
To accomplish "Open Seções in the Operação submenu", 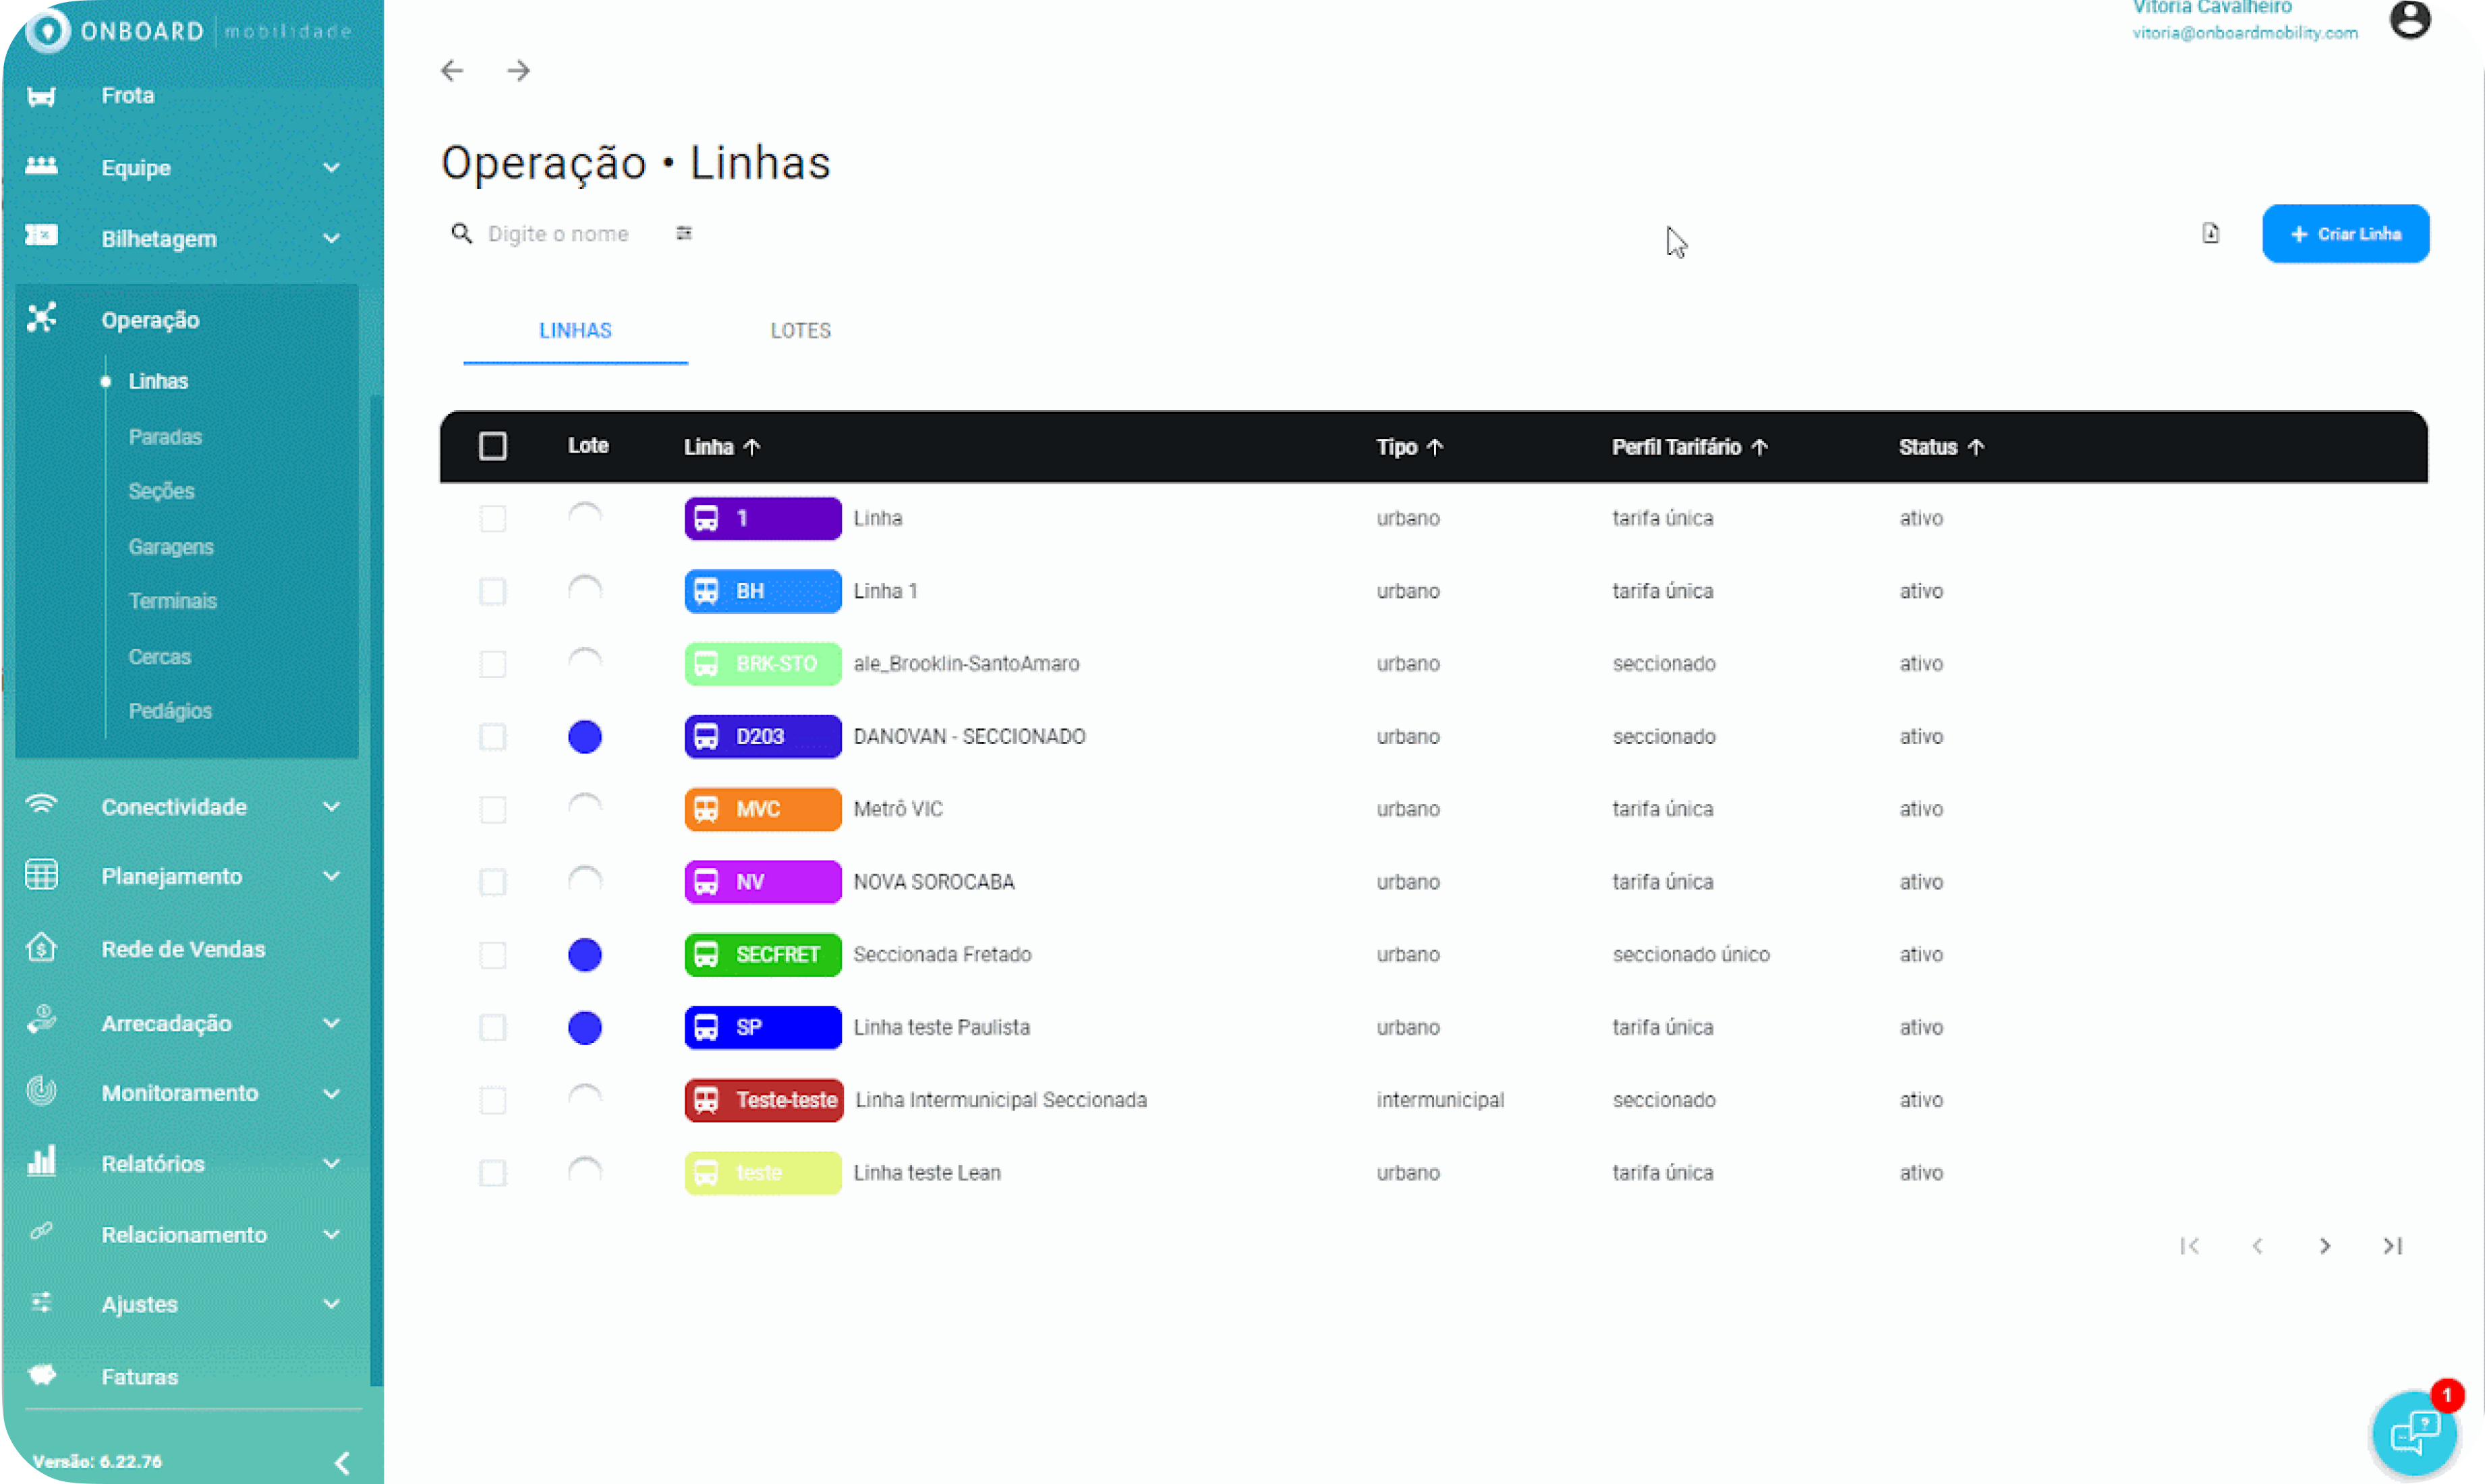I will 161,491.
